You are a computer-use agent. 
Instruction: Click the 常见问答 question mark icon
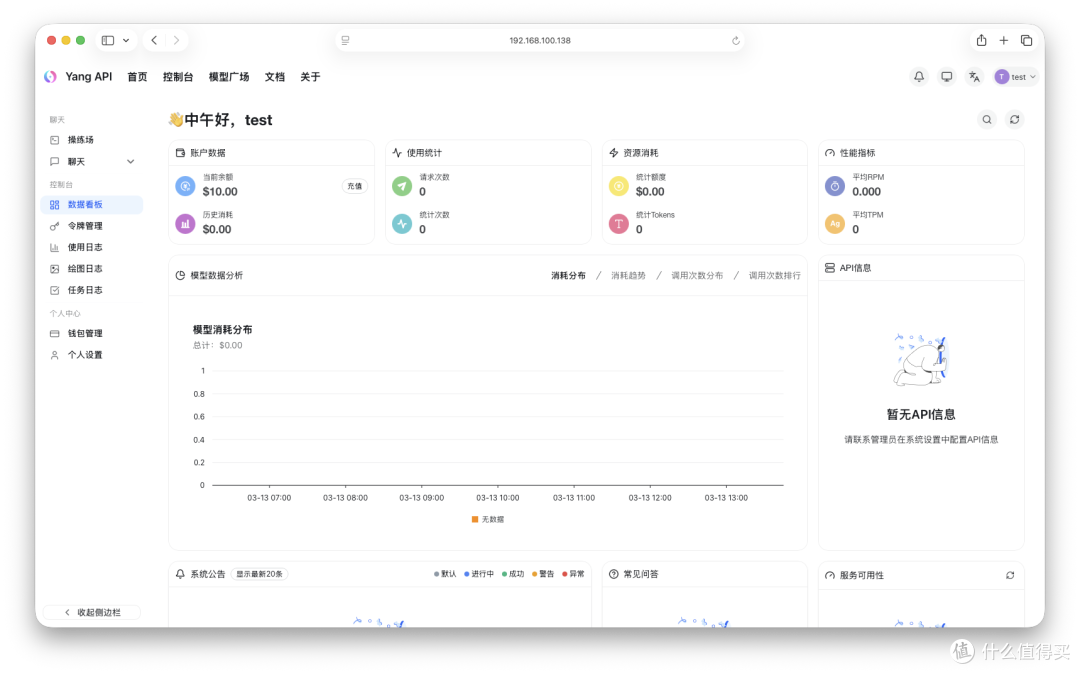point(614,573)
